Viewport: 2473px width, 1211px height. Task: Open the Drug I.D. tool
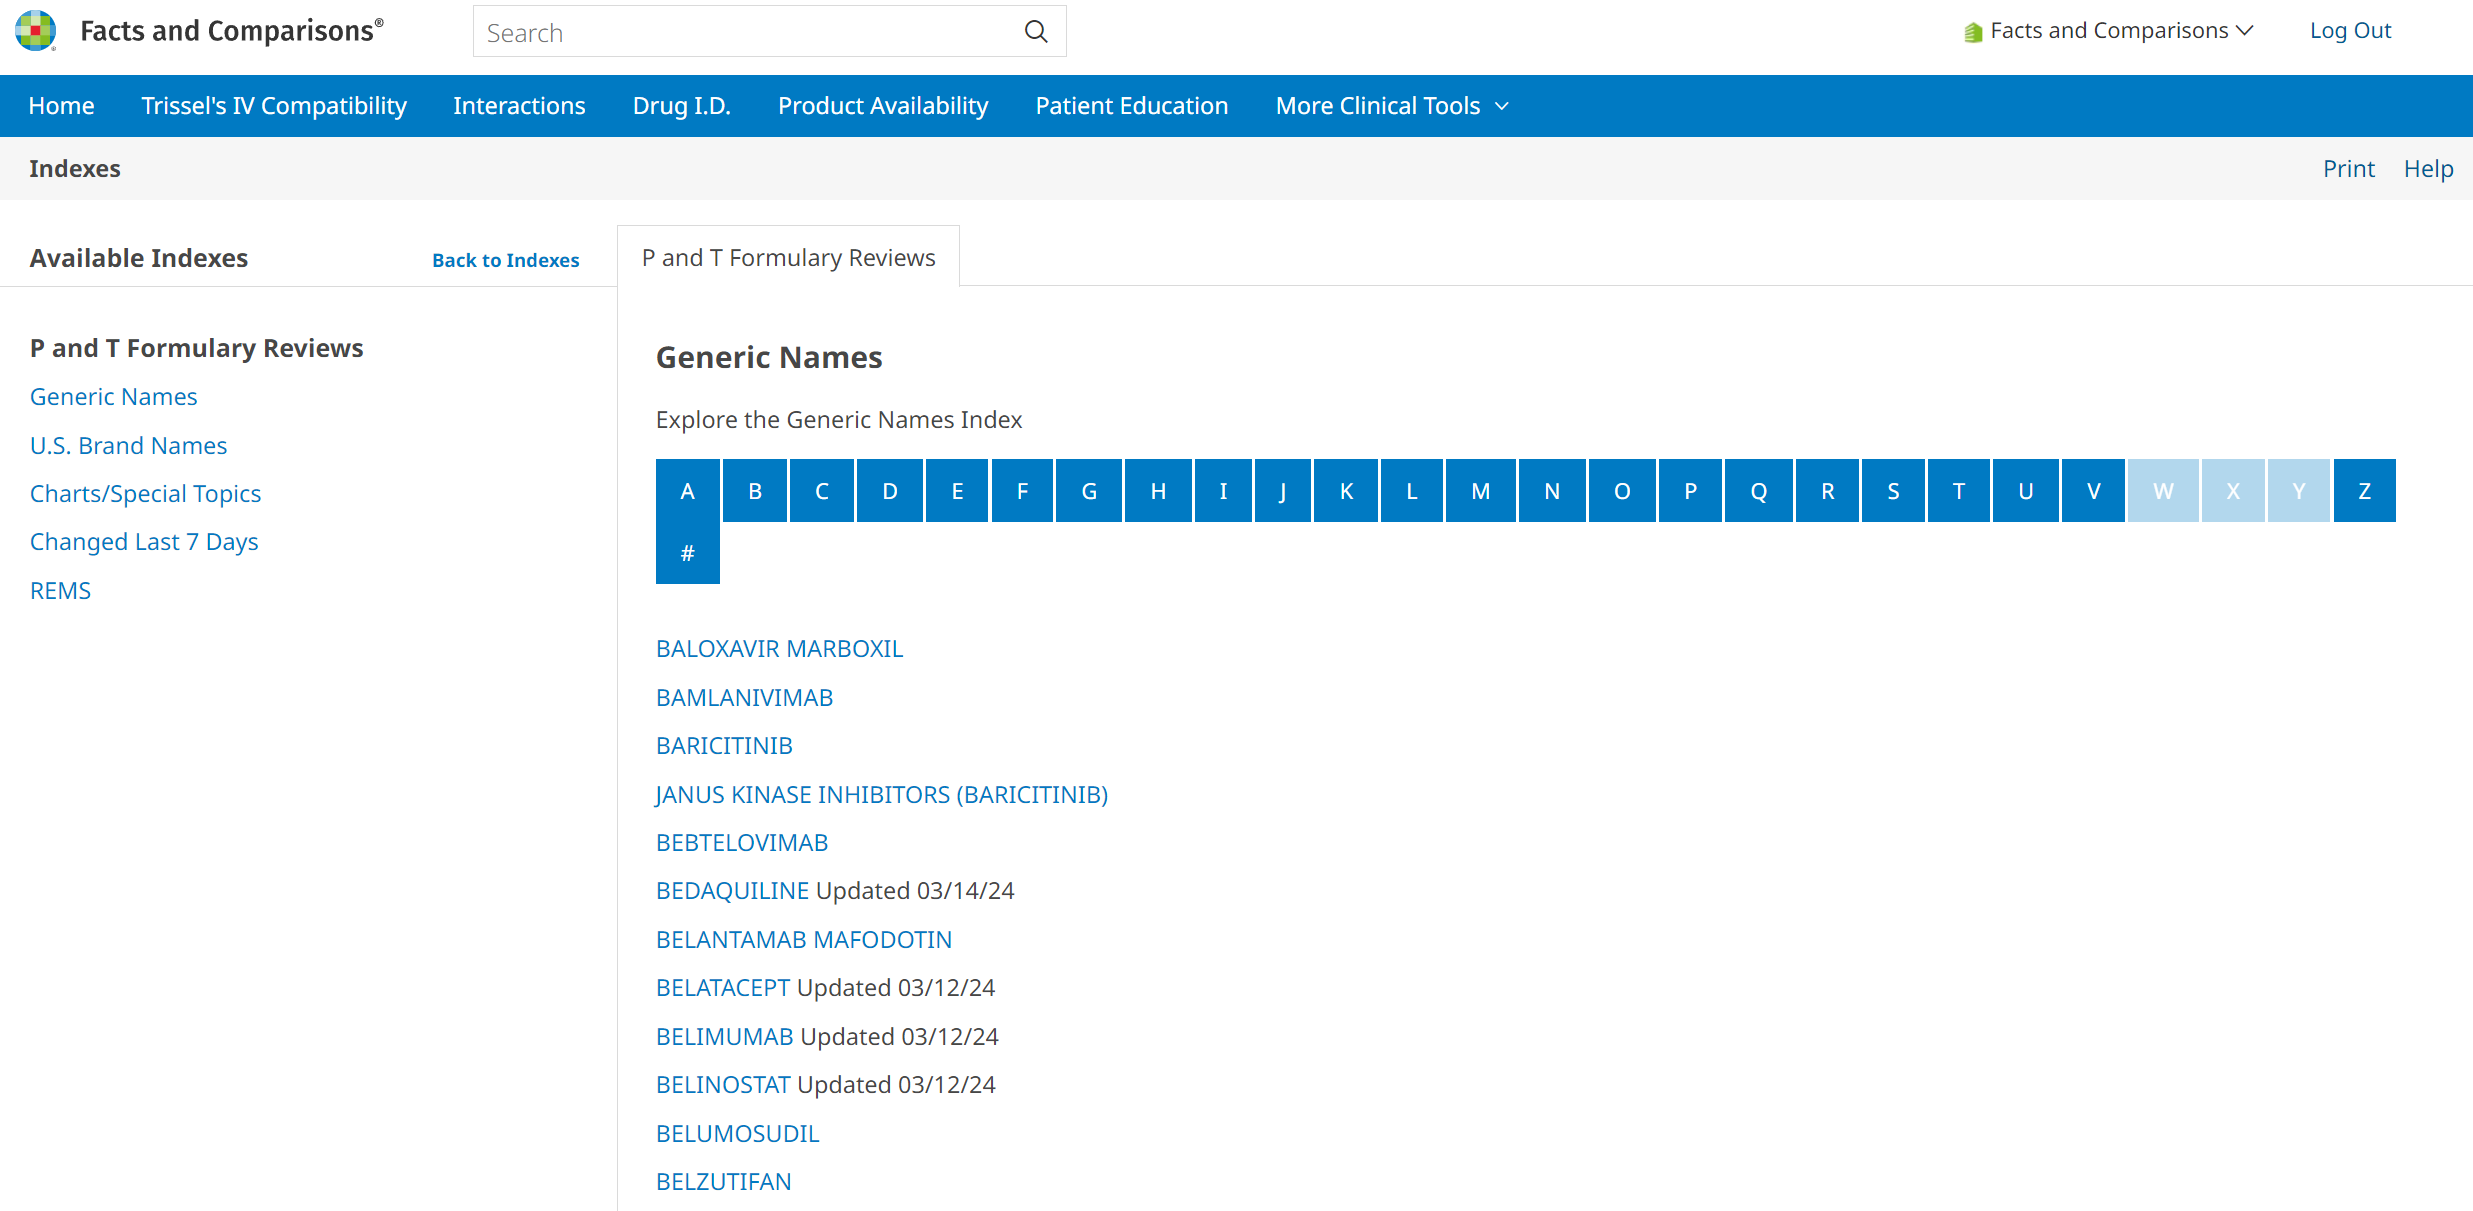pos(681,106)
